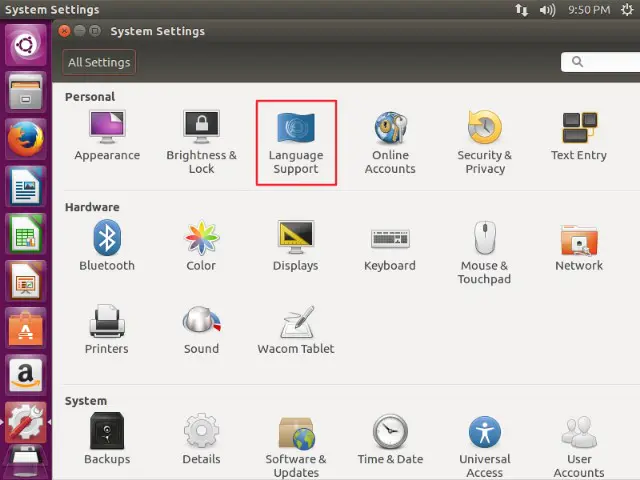
Task: Click System Settings wrench launcher icon
Action: 26,422
